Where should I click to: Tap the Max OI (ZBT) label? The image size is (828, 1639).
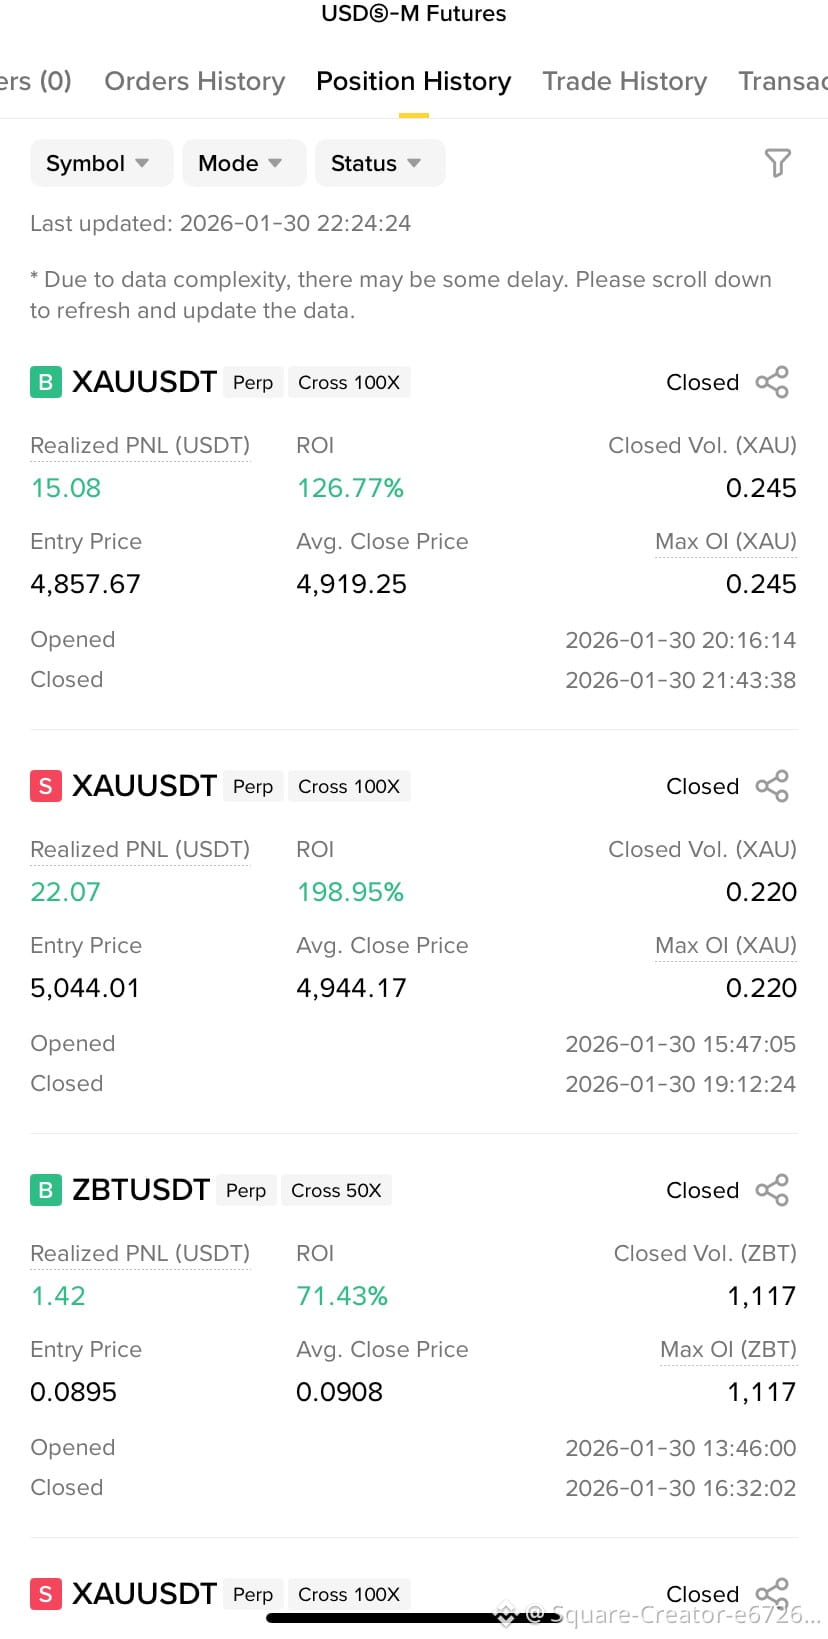(x=728, y=1349)
